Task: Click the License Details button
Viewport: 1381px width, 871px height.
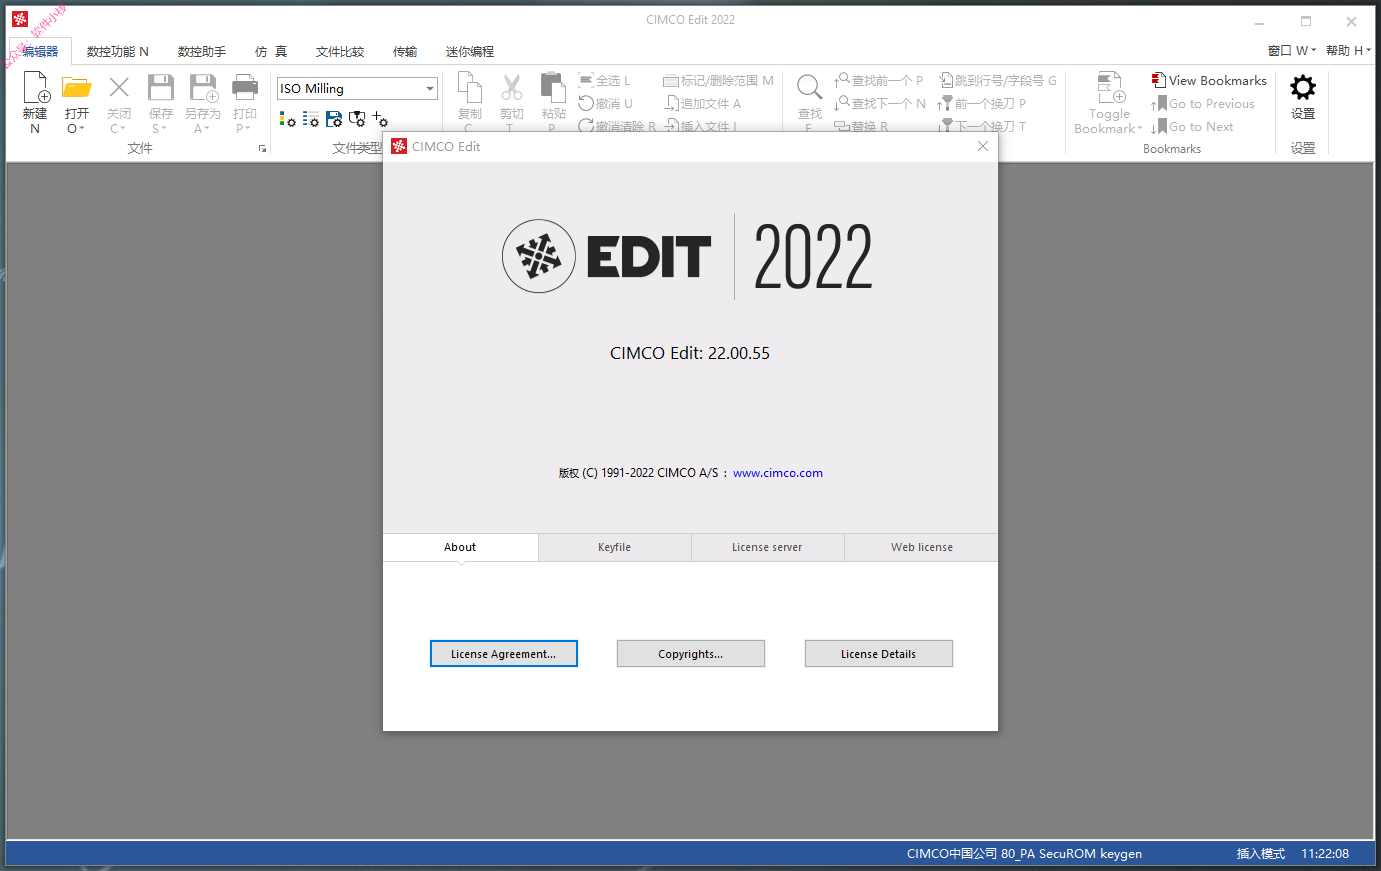Action: pyautogui.click(x=879, y=654)
